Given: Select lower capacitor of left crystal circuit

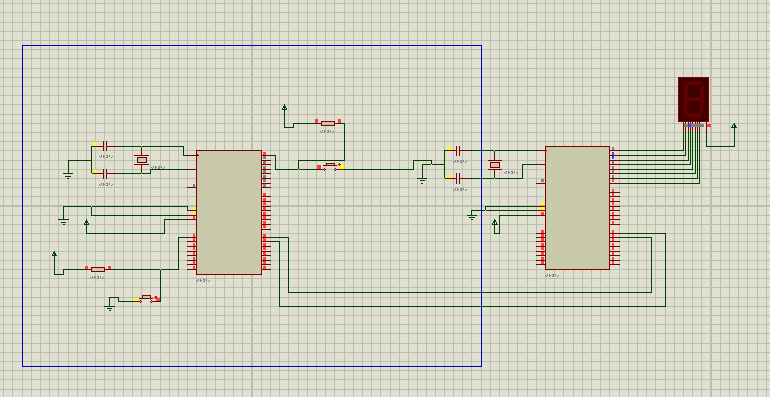Looking at the screenshot, I should pos(104,173).
